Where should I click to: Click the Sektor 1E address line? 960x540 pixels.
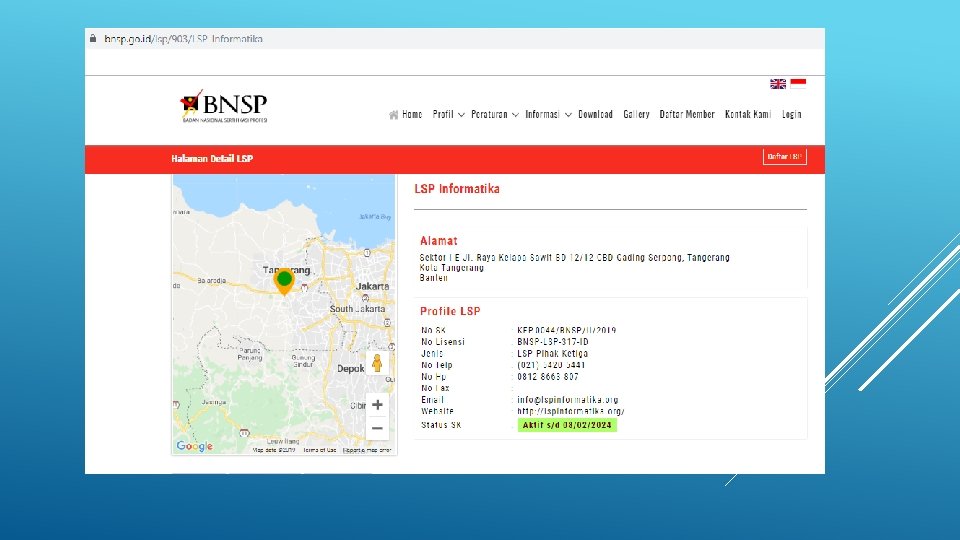574,258
